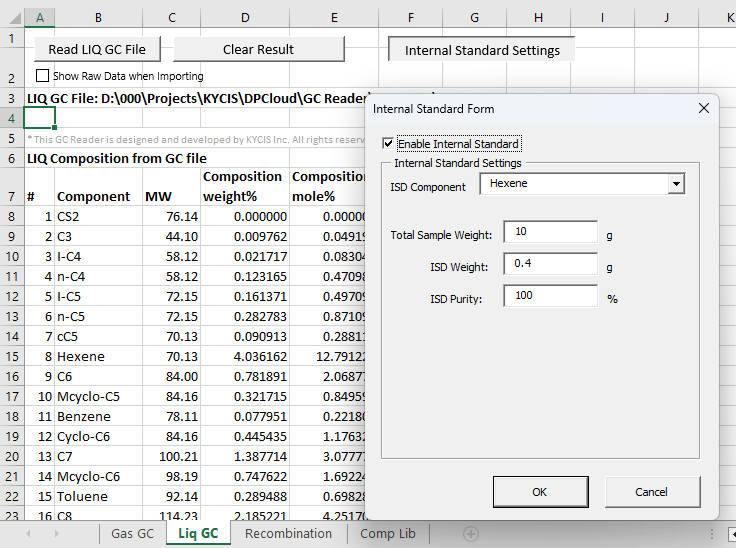The width and height of the screenshot is (736, 548).
Task: Click the next sheet navigation arrow
Action: (57, 533)
